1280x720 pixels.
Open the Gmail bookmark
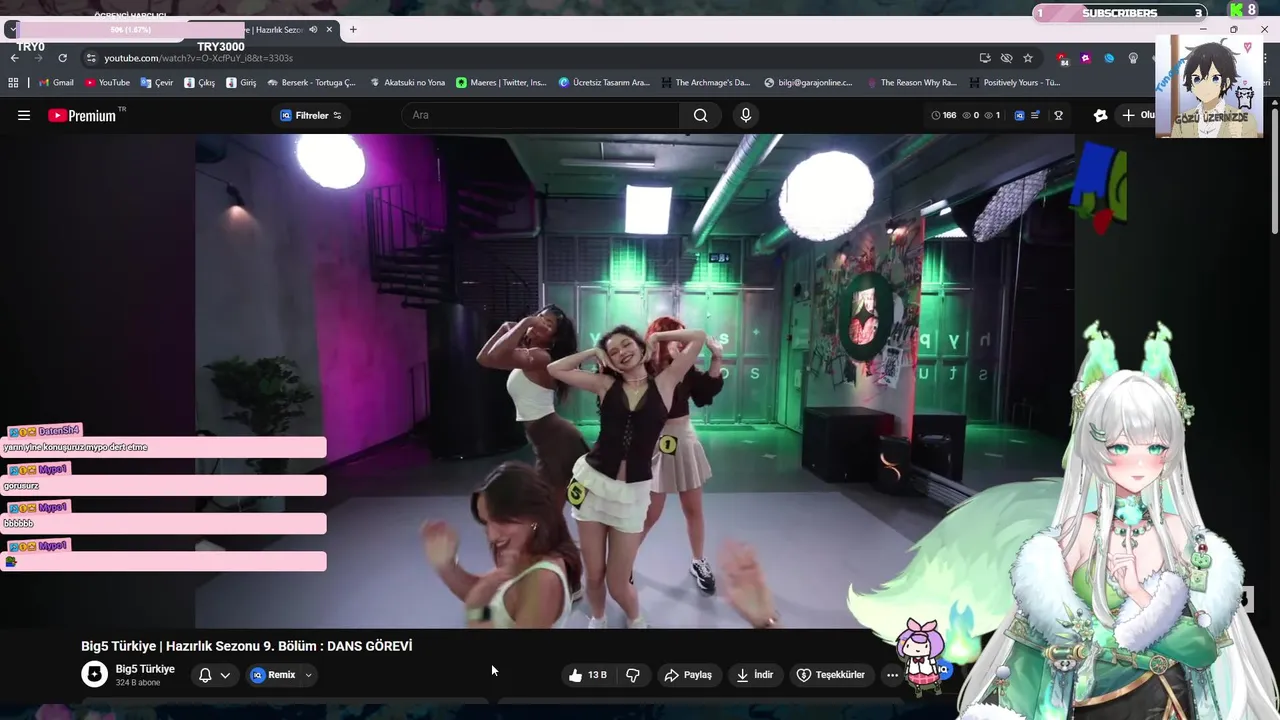click(x=56, y=83)
